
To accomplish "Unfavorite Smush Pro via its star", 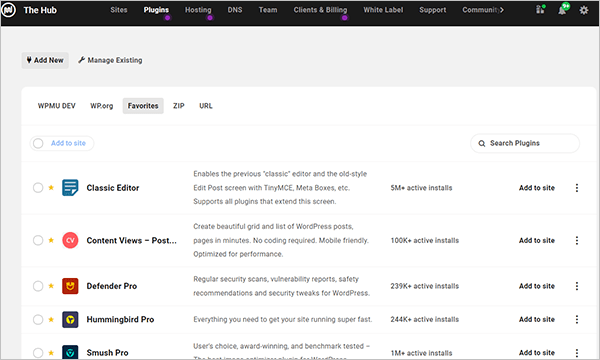I will [51, 353].
